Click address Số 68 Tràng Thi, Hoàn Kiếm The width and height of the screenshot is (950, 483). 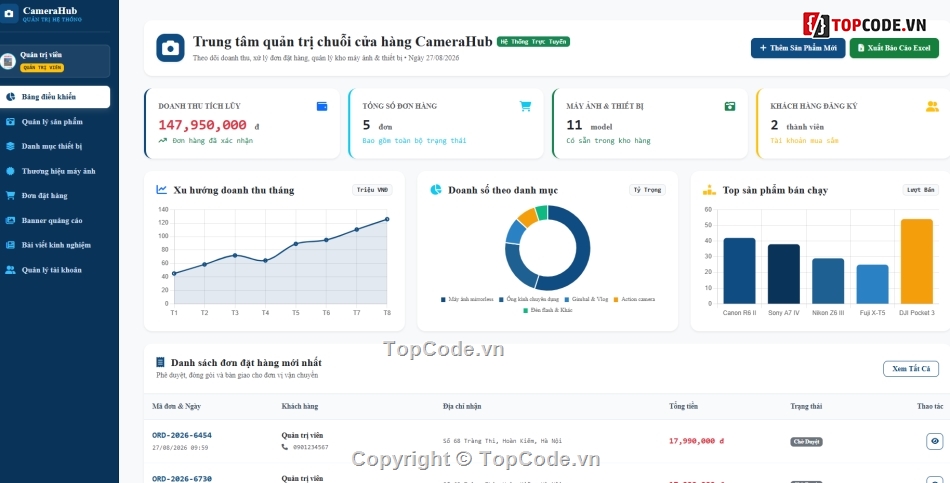point(502,441)
